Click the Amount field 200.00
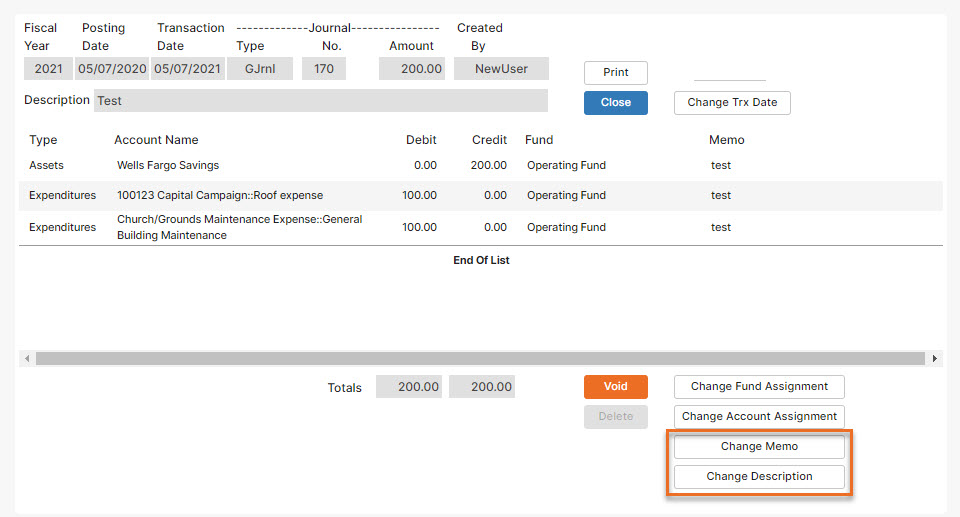Screen dimensions: 960x517 [x=412, y=69]
